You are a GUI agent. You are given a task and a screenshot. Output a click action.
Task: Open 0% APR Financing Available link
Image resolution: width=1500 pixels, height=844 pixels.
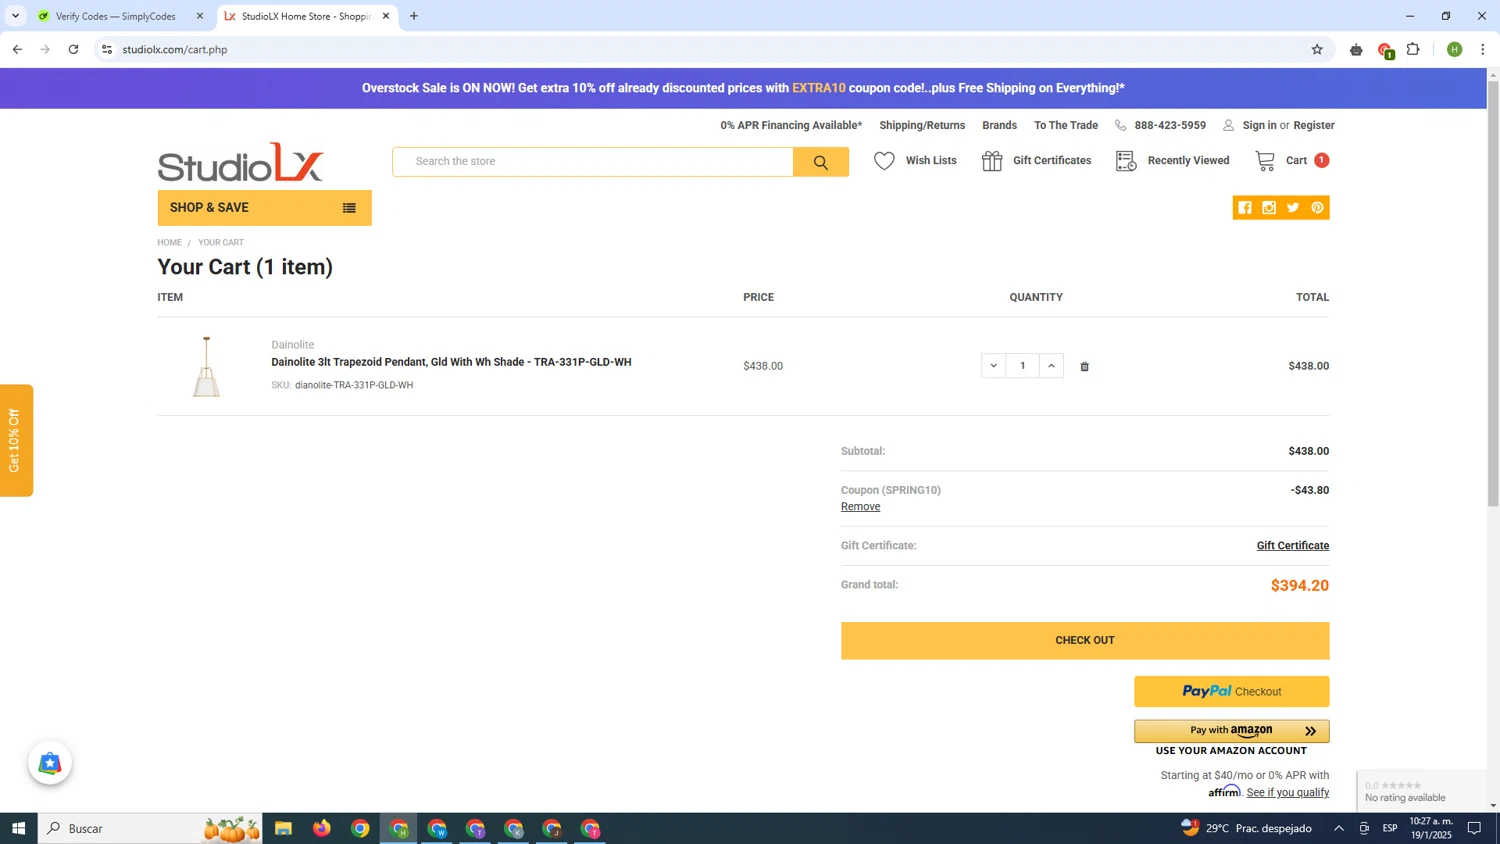point(791,126)
